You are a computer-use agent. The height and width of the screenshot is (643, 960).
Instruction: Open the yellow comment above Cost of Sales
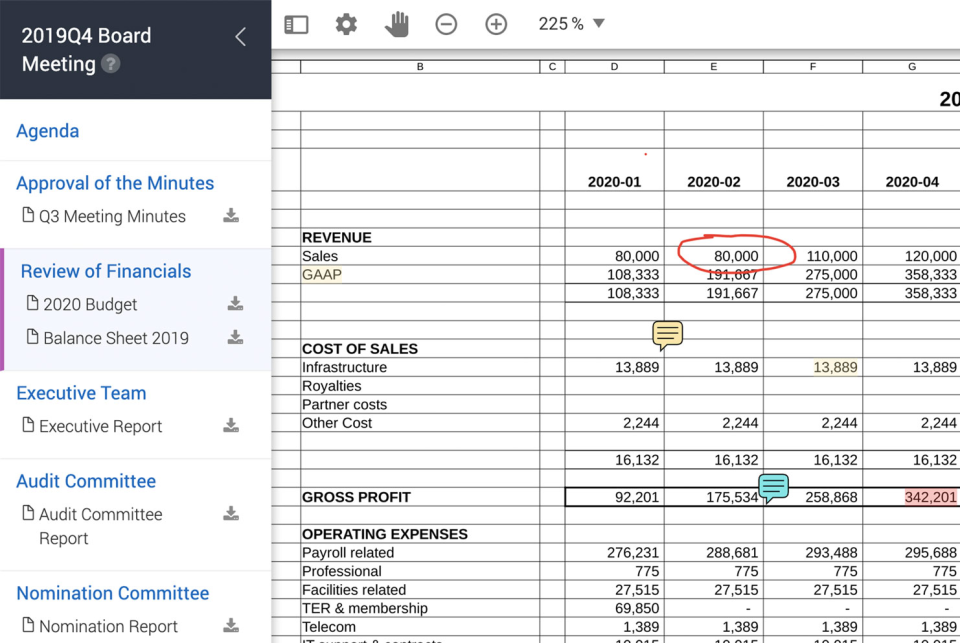pyautogui.click(x=666, y=334)
